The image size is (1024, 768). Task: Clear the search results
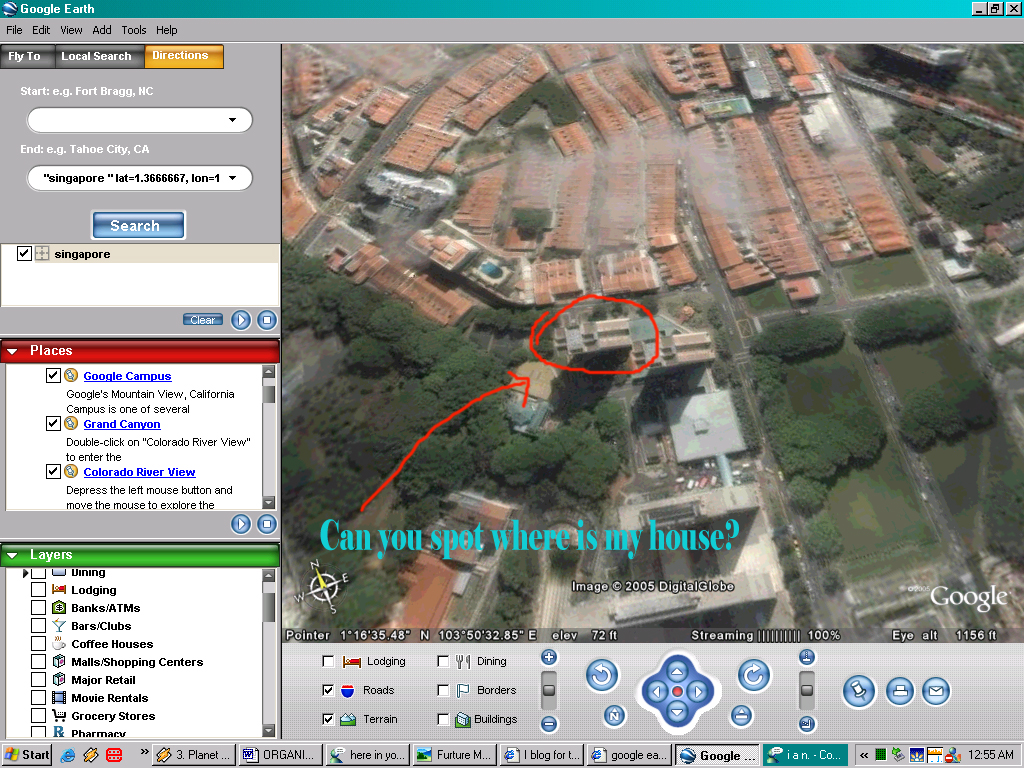202,319
